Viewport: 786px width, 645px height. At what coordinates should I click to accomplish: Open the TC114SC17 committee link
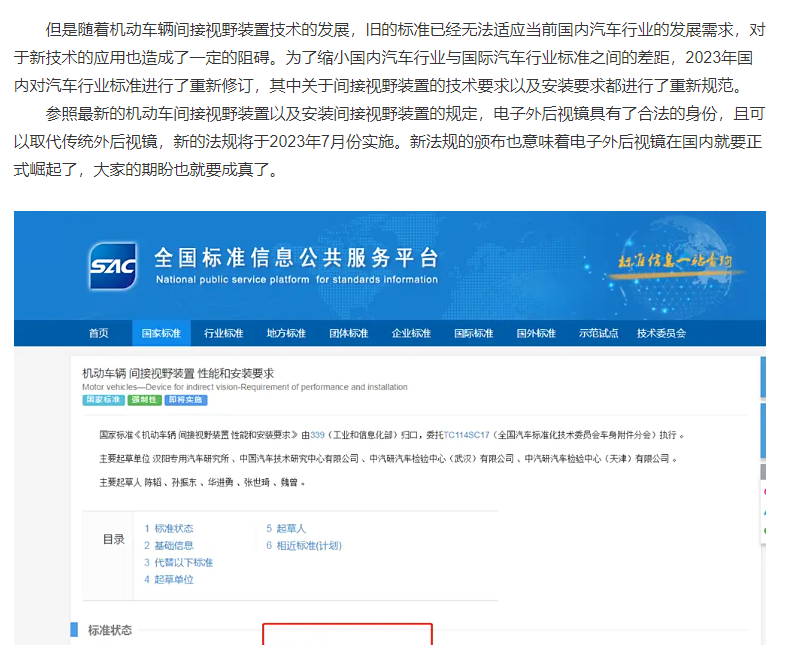tap(466, 435)
